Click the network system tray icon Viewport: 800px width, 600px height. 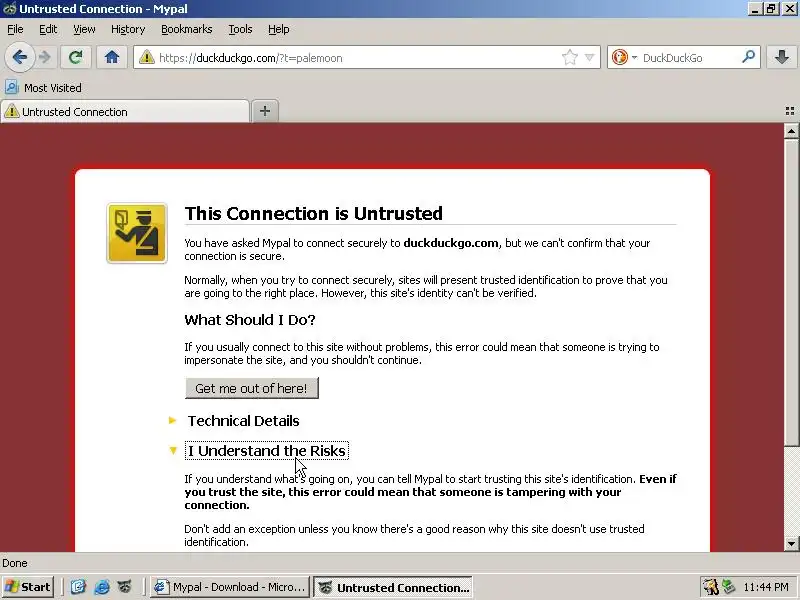coord(729,587)
